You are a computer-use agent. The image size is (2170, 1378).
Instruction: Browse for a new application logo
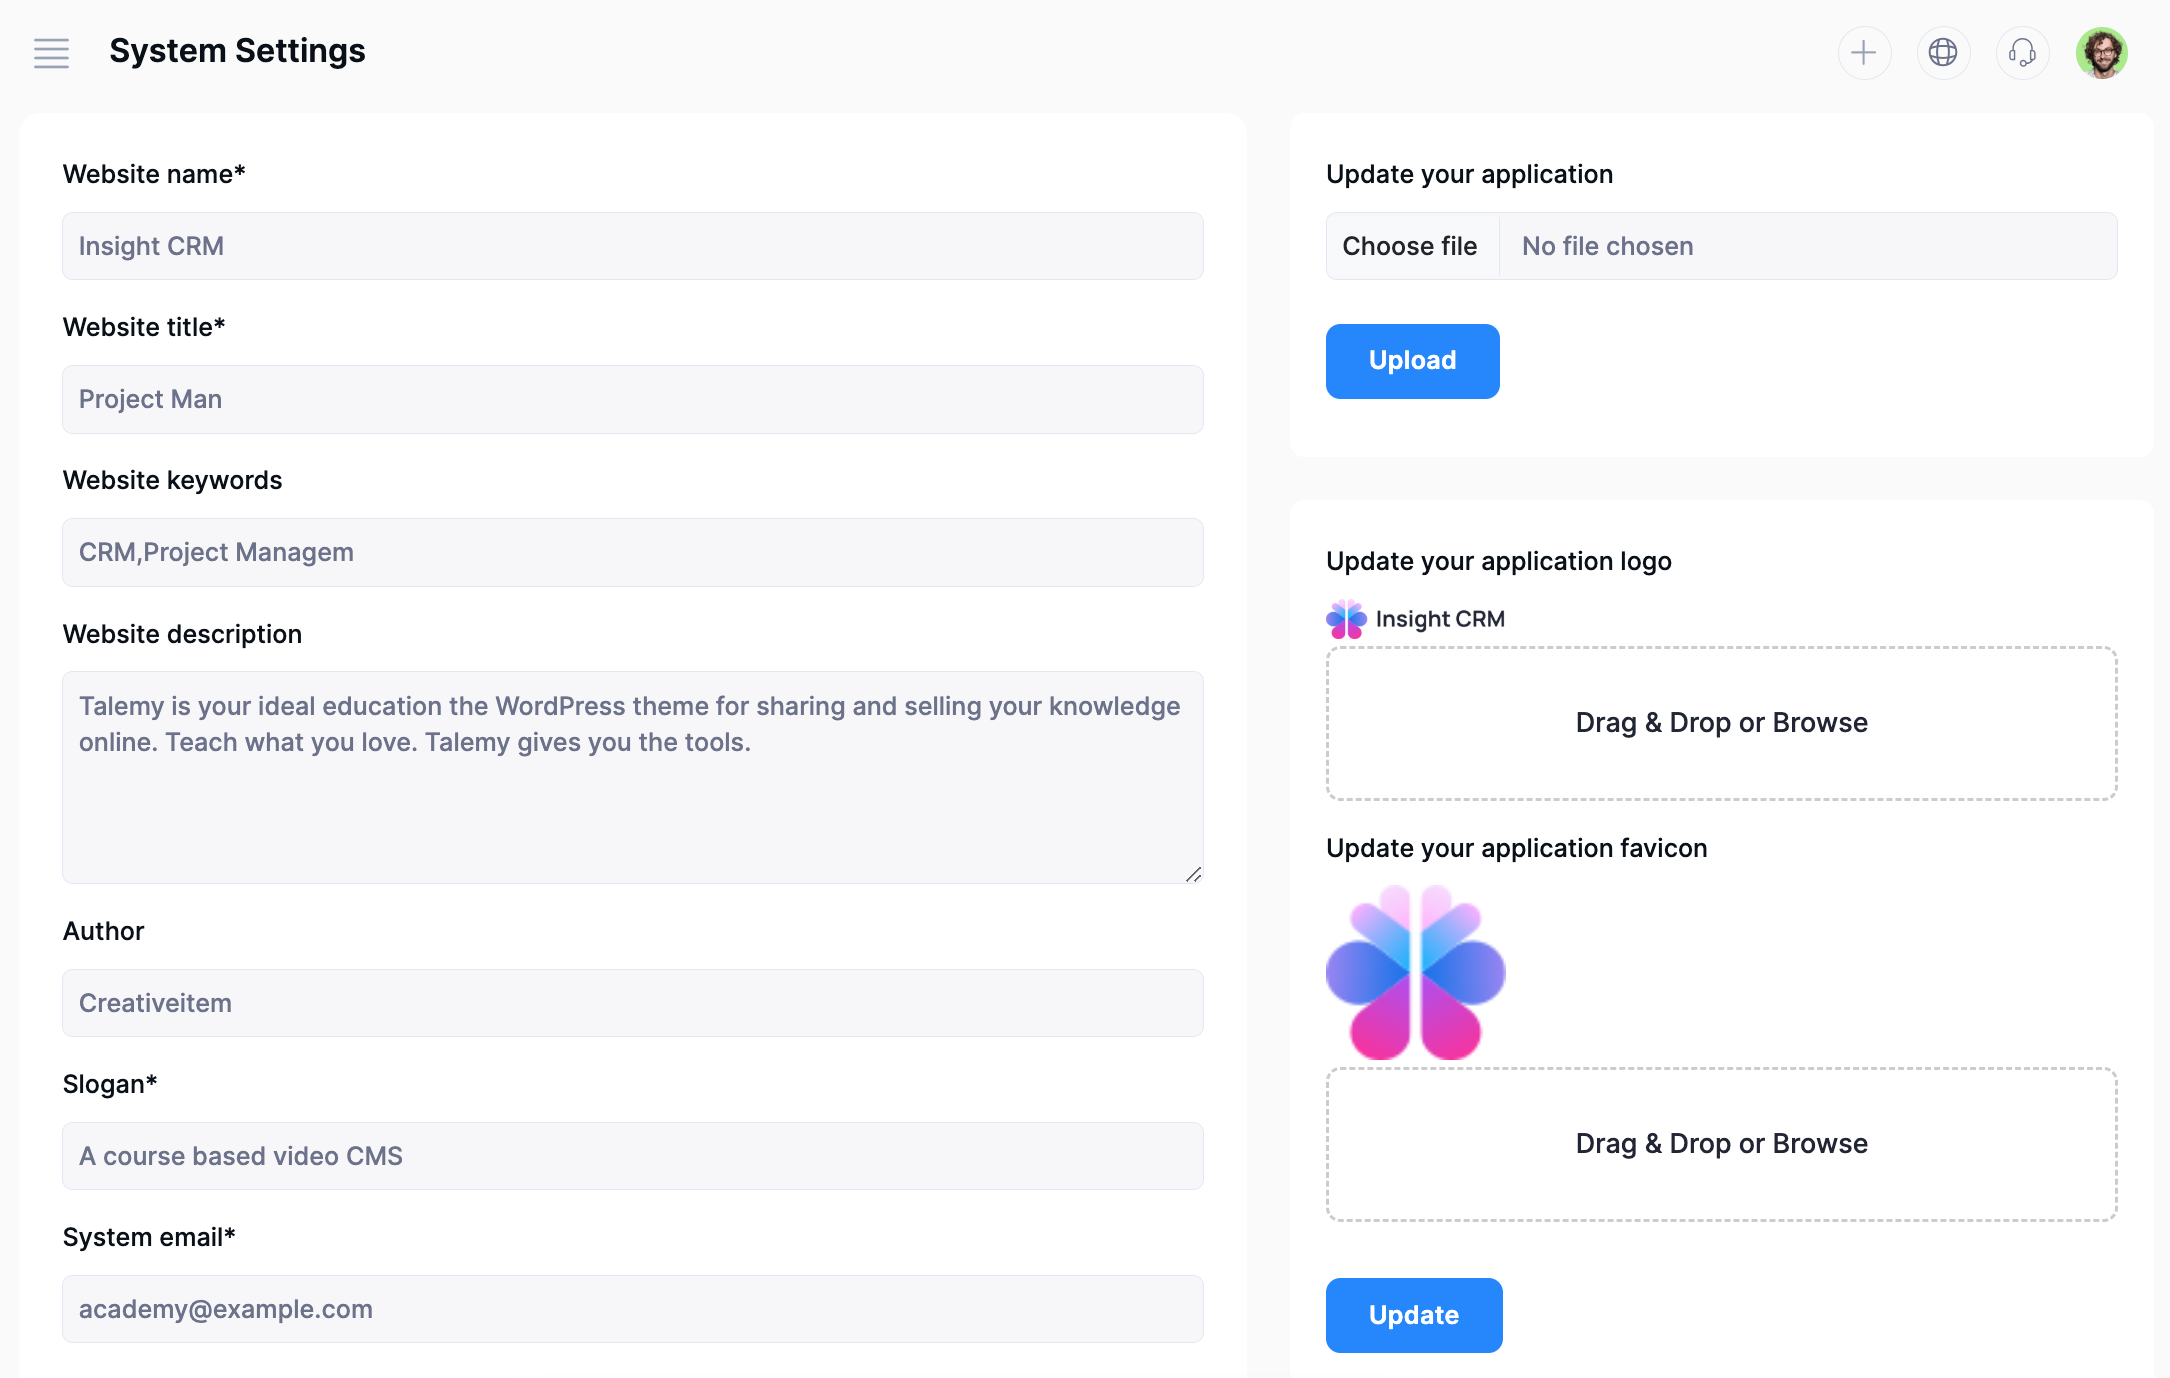[1721, 723]
